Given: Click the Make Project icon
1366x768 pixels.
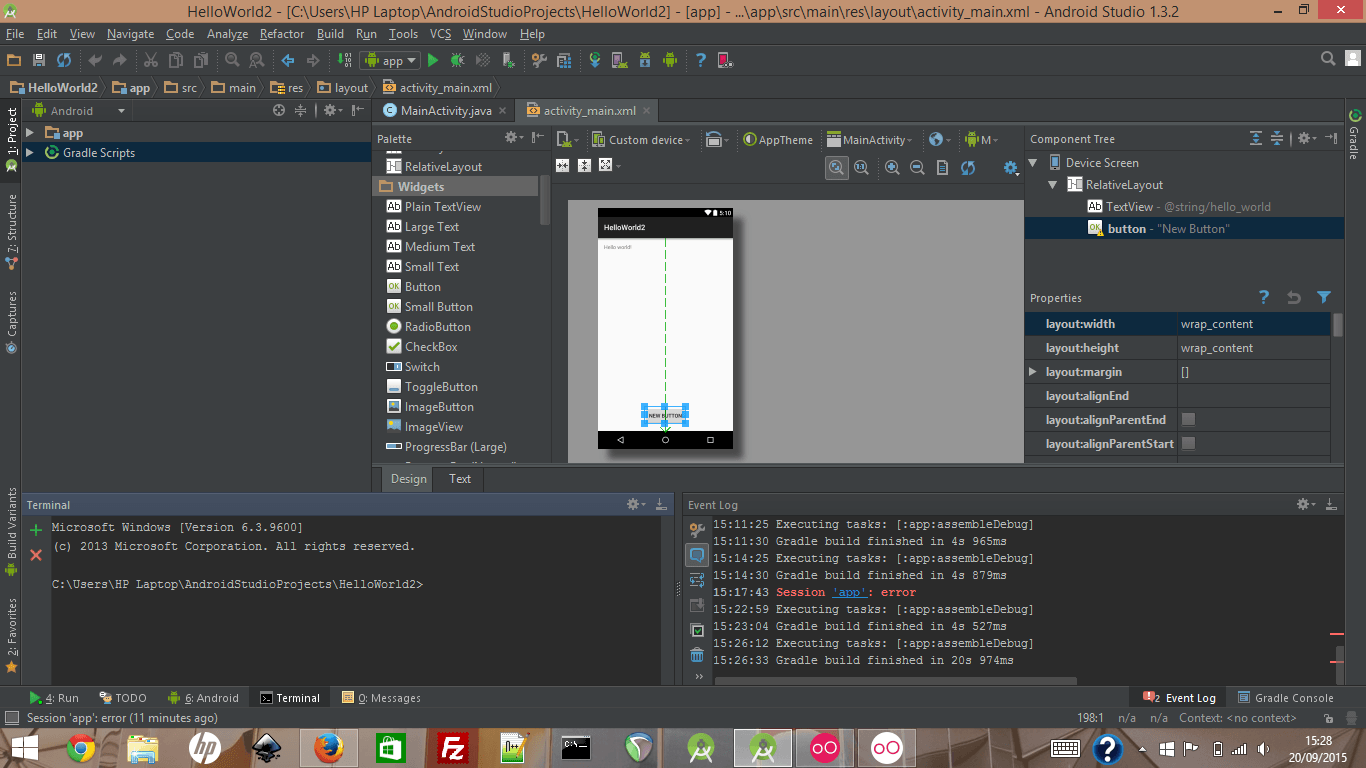Looking at the screenshot, I should [346, 61].
